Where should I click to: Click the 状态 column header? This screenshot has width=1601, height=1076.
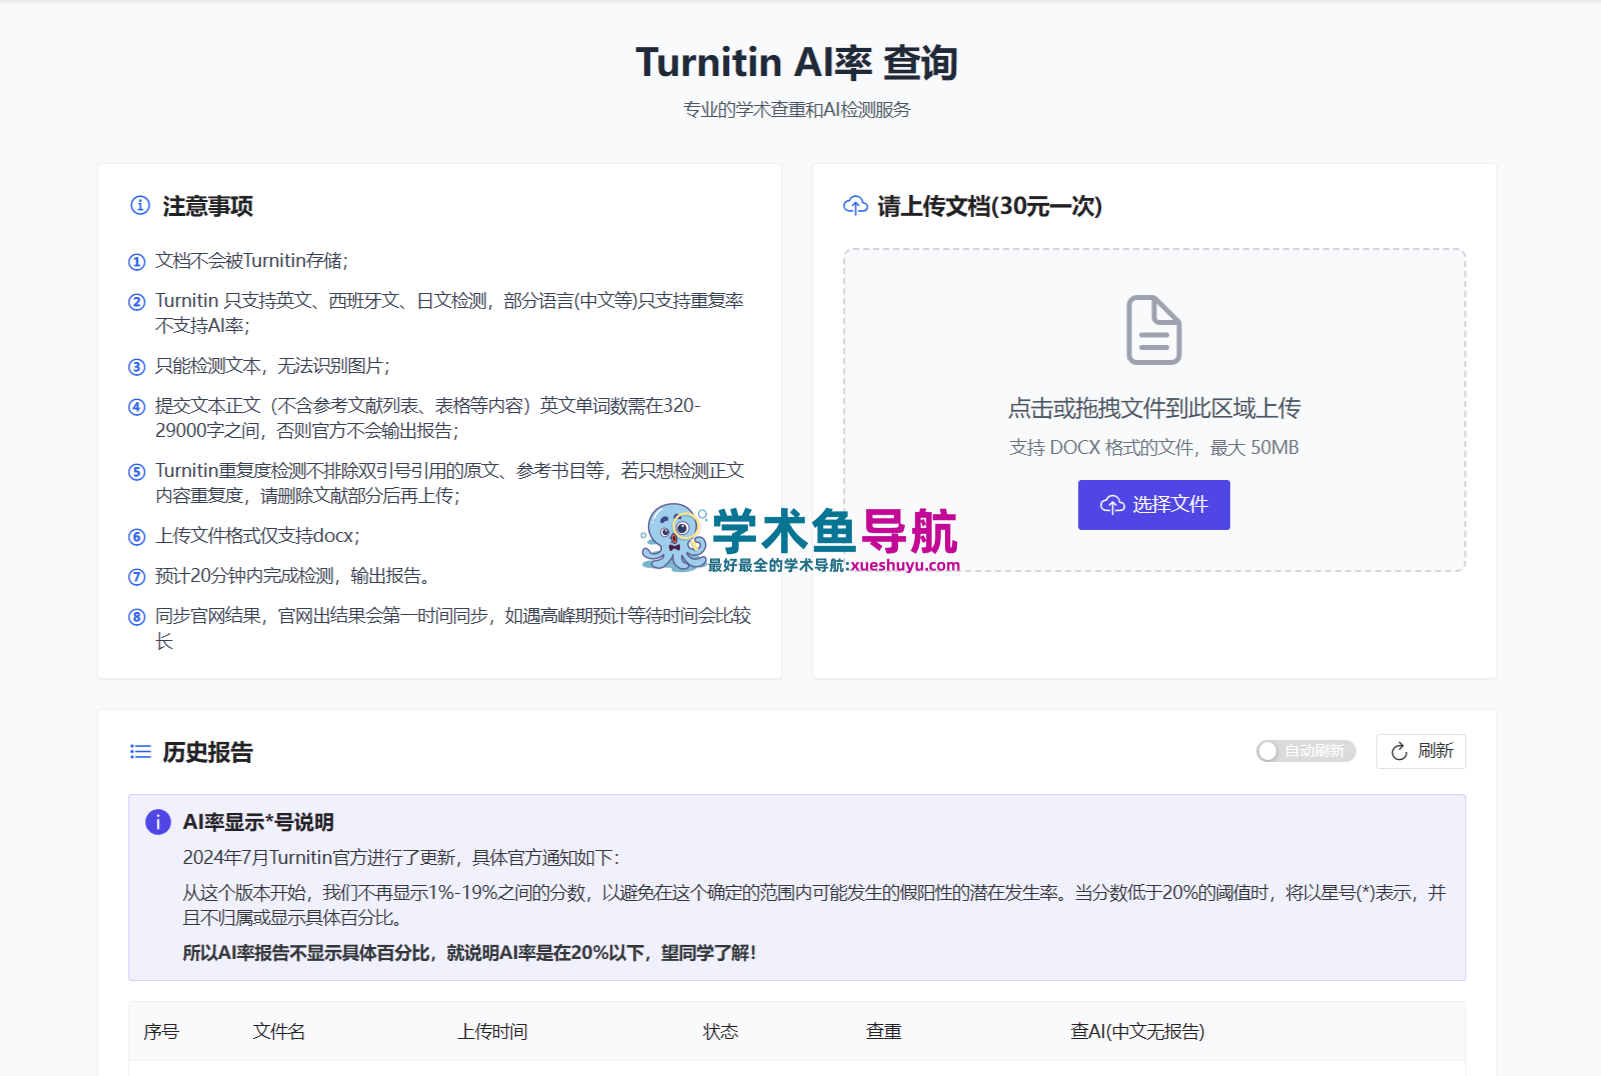pyautogui.click(x=720, y=1031)
